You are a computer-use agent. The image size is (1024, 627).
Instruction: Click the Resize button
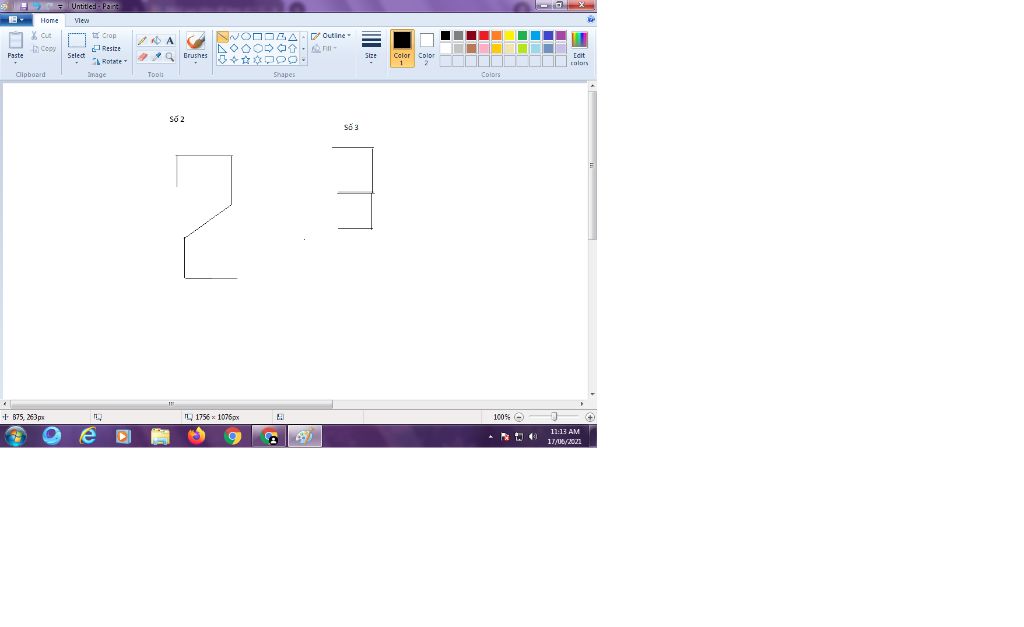pyautogui.click(x=107, y=48)
